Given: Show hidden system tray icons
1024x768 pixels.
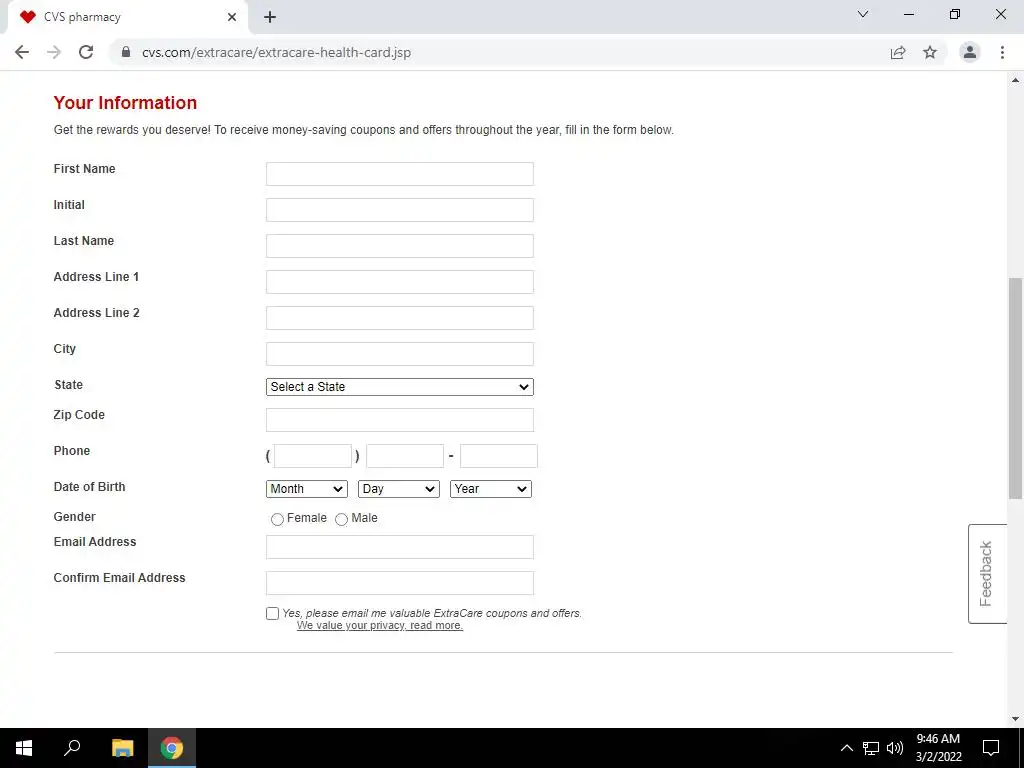Looking at the screenshot, I should [x=846, y=748].
